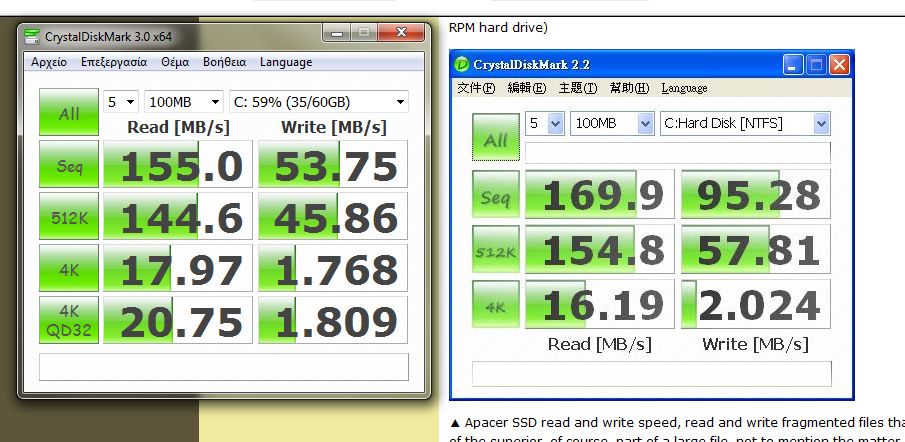This screenshot has width=905, height=442.
Task: Click Read [MB/s] label in CrystalDiskMark 2.2
Action: pyautogui.click(x=600, y=344)
